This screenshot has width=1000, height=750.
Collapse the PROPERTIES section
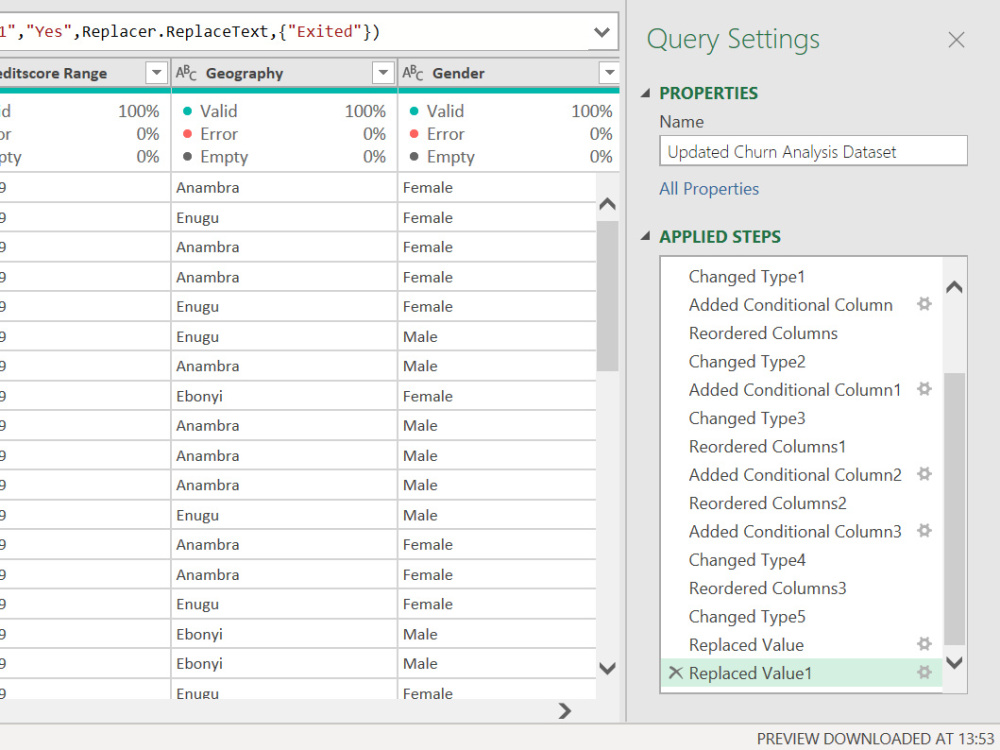pyautogui.click(x=645, y=93)
